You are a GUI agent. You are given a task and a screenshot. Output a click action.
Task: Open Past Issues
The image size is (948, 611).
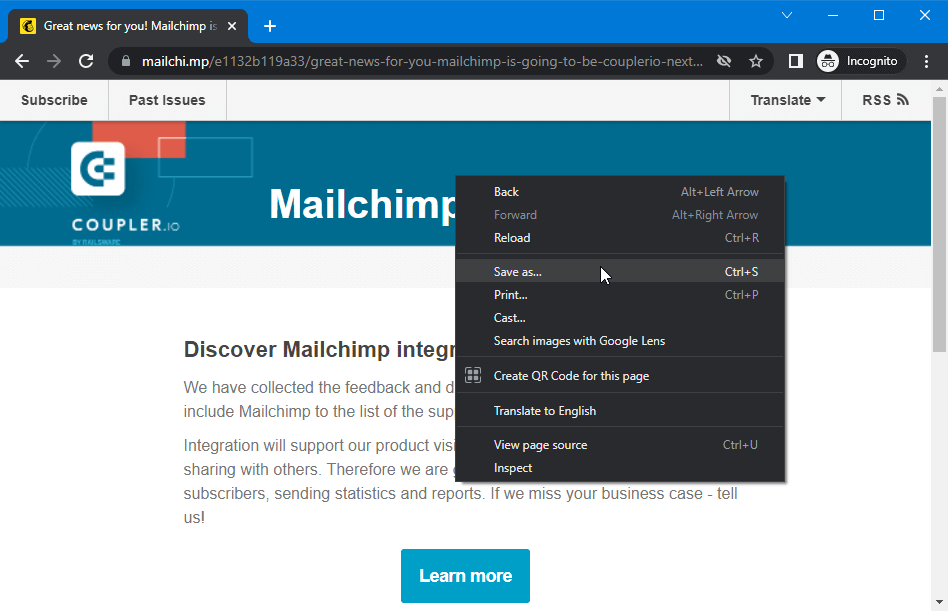tap(167, 100)
